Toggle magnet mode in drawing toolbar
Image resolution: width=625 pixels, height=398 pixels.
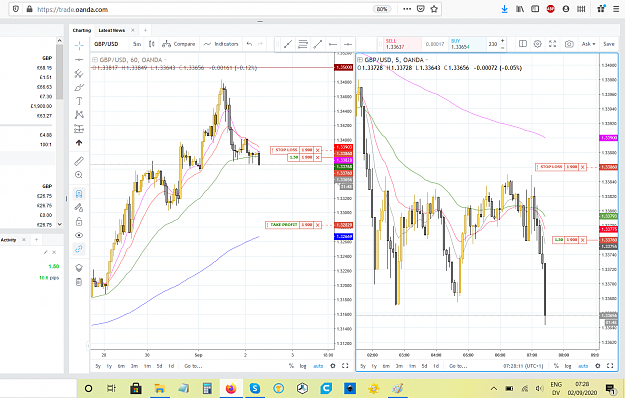tap(79, 194)
